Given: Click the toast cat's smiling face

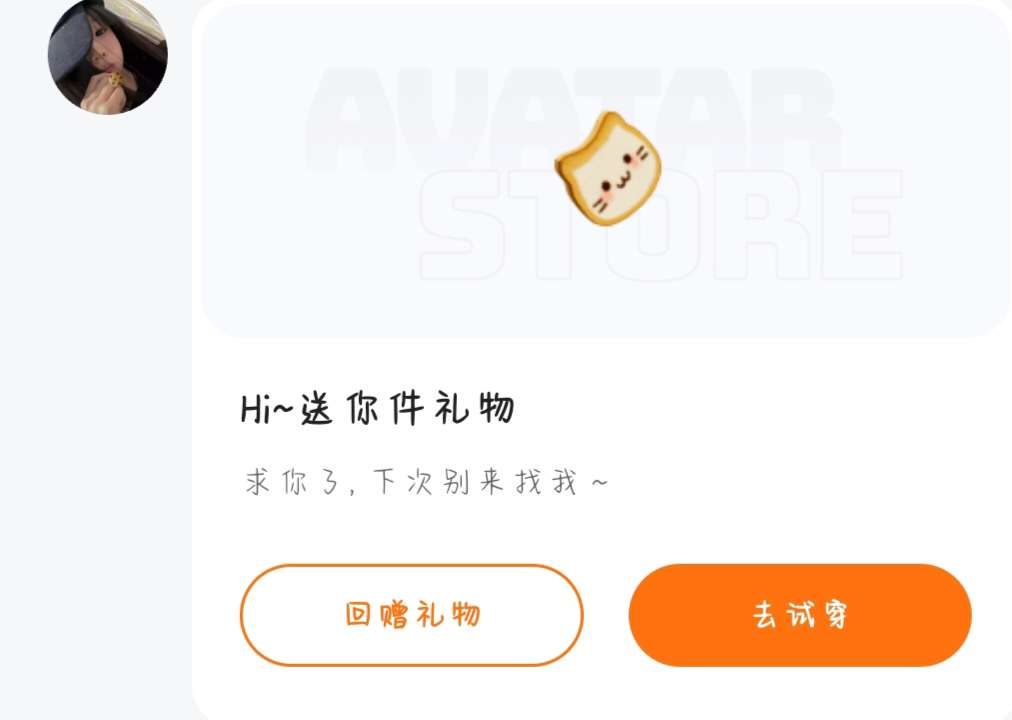Looking at the screenshot, I should [618, 174].
